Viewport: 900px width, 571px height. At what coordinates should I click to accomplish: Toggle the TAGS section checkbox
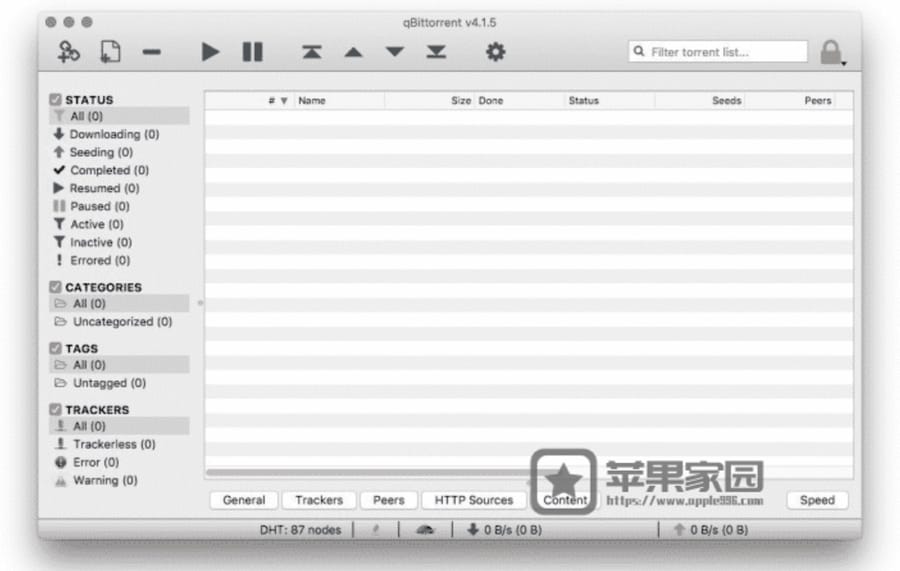[x=55, y=348]
